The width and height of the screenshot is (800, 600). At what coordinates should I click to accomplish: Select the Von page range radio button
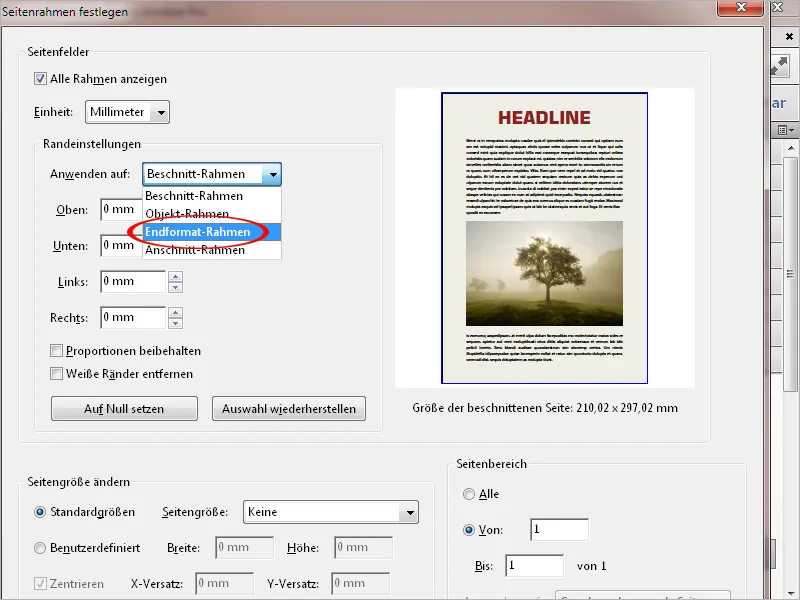pyautogui.click(x=468, y=530)
